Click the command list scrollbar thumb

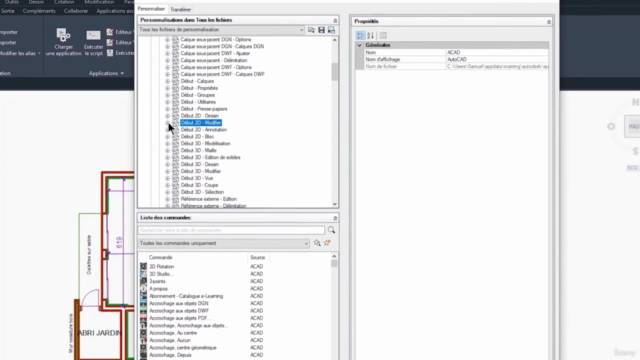[334, 264]
